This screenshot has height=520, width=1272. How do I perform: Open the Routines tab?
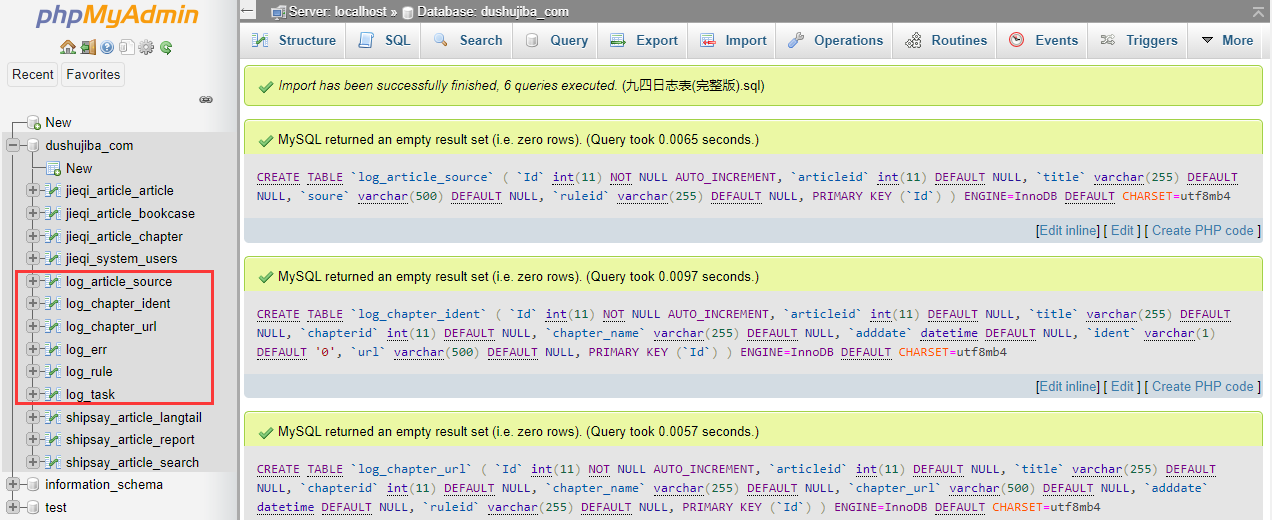tap(946, 41)
